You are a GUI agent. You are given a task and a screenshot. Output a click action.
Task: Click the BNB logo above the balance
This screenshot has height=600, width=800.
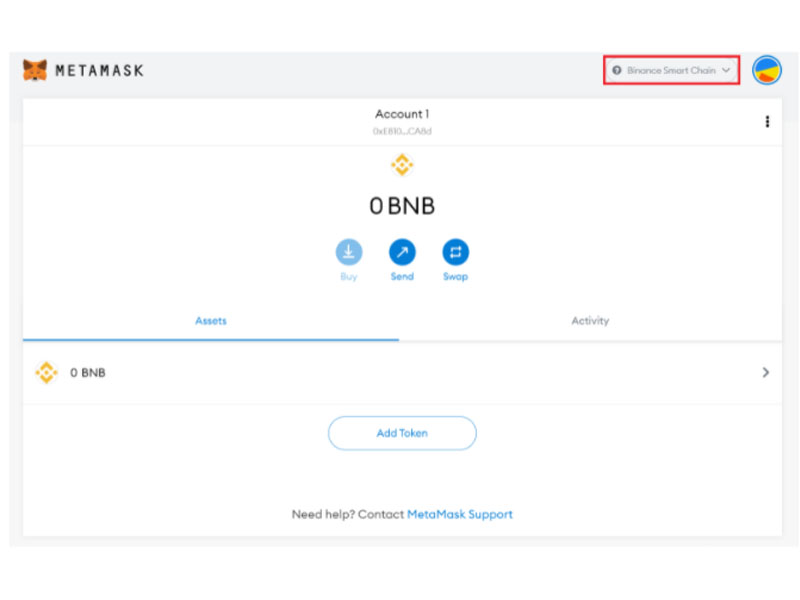(402, 165)
